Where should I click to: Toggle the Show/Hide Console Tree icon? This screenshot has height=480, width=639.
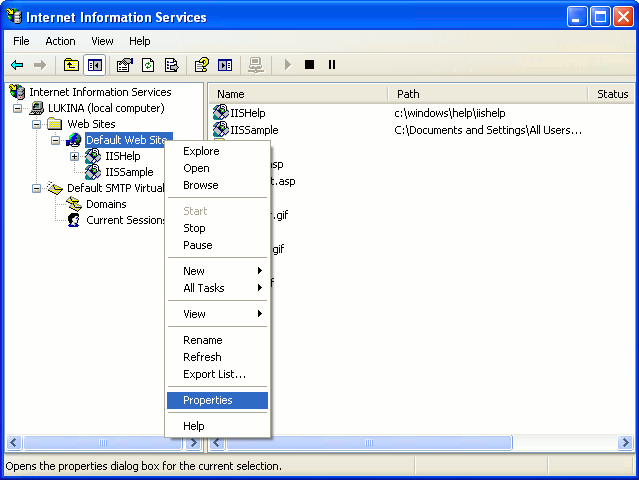pyautogui.click(x=95, y=65)
